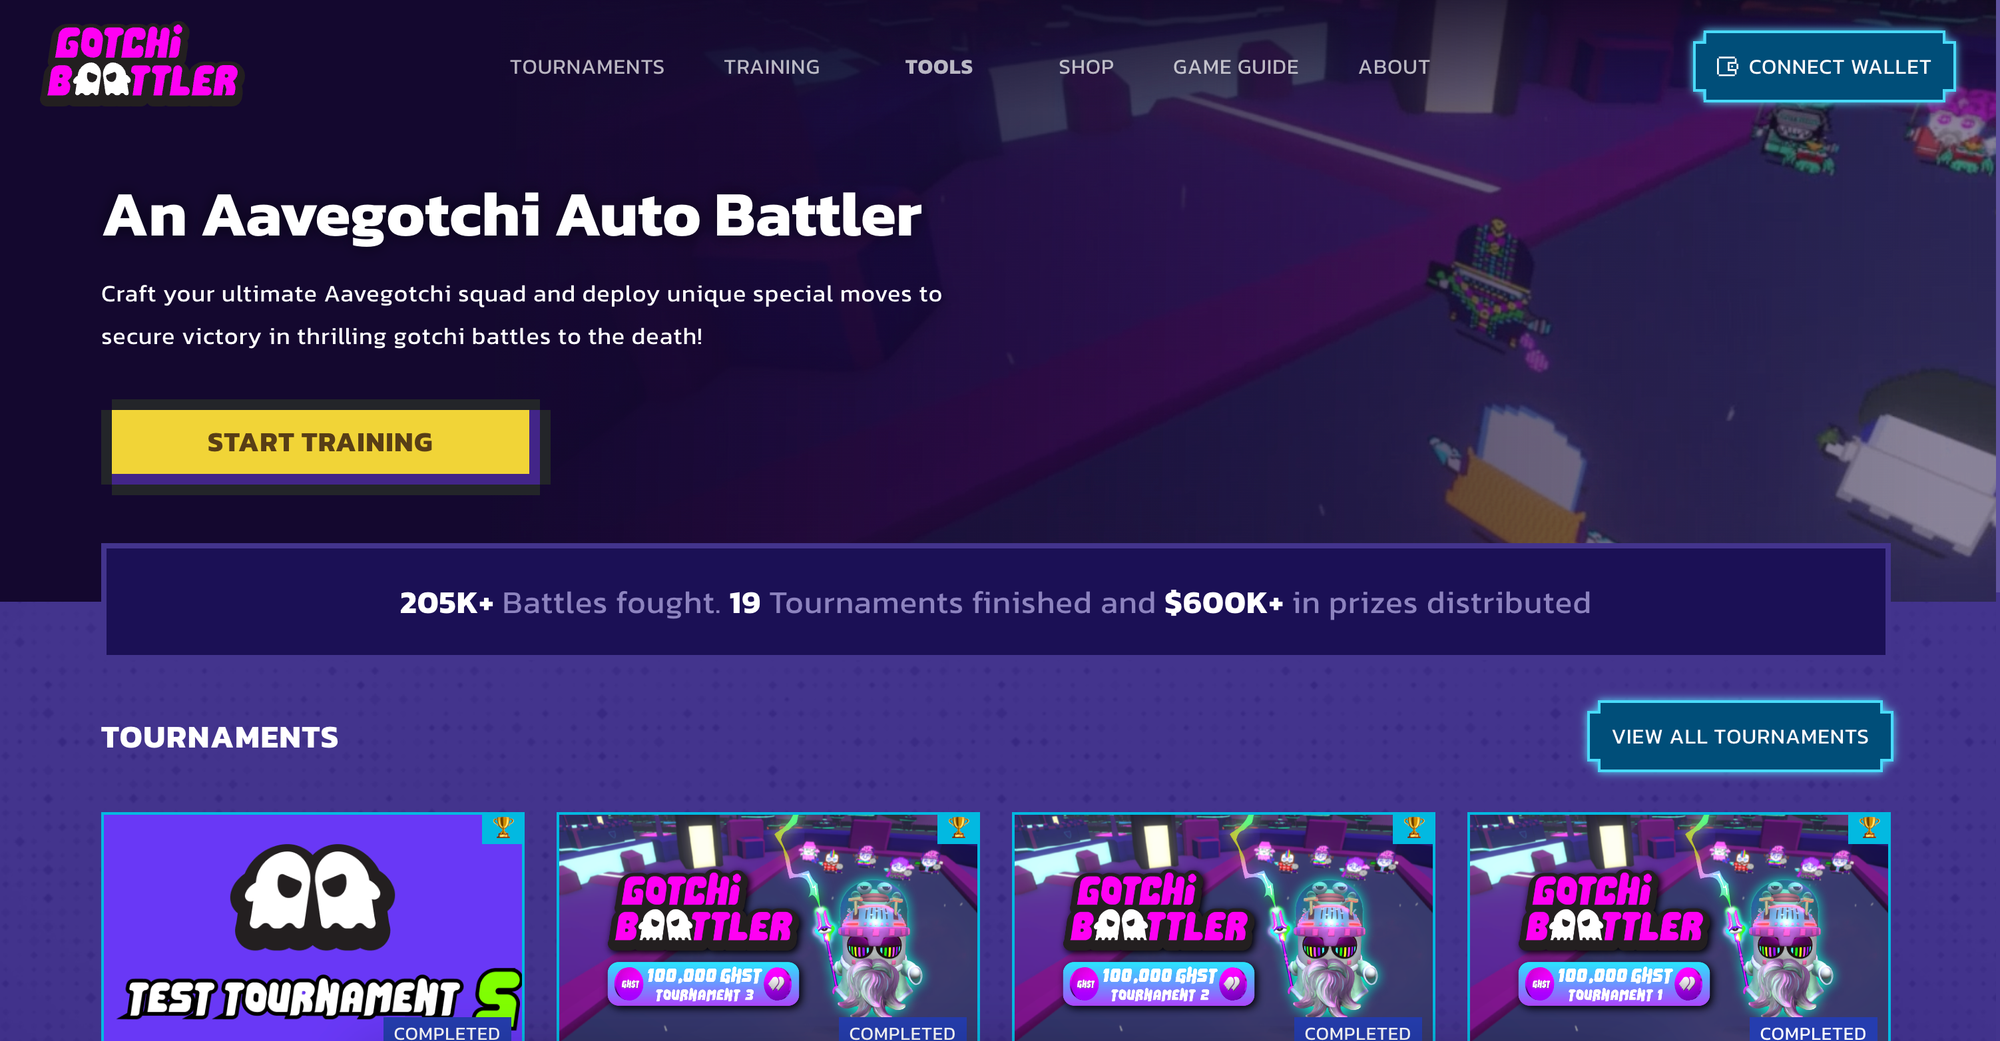2000x1041 pixels.
Task: Click the 100,000 GHST Tournament 3 badge
Action: pos(703,984)
